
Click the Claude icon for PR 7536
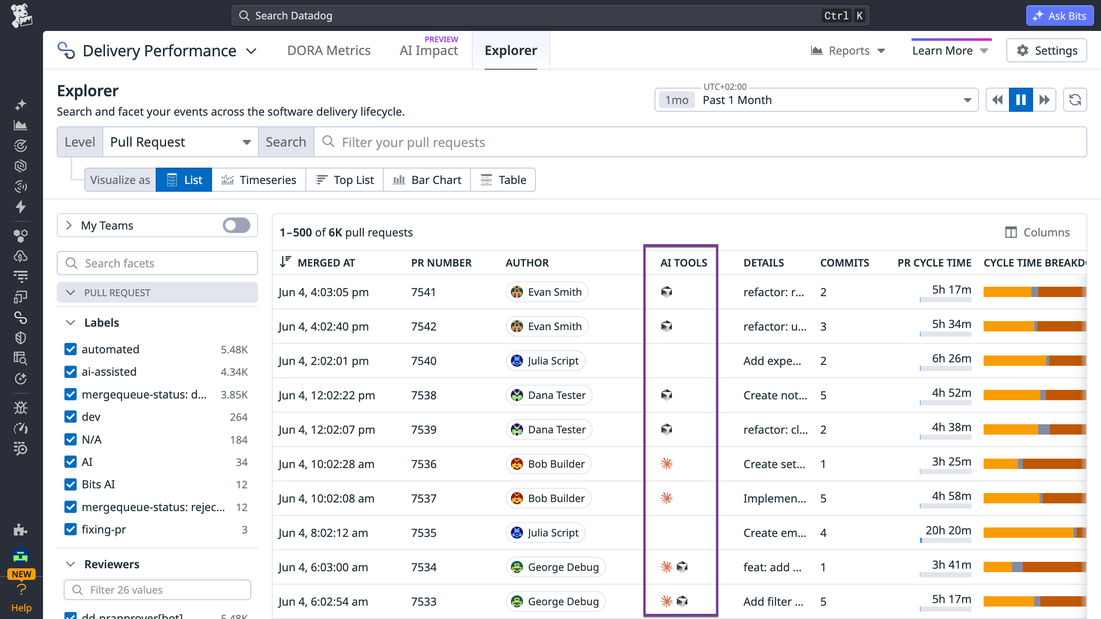(666, 464)
